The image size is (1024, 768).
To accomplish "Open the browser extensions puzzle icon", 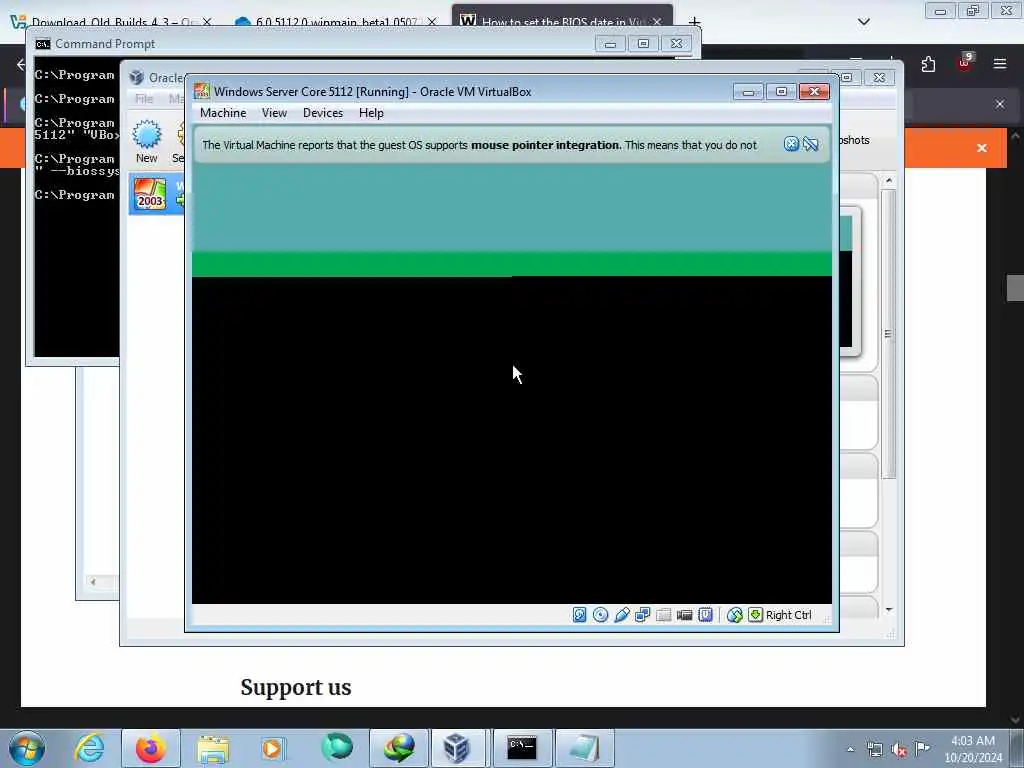I will point(928,64).
